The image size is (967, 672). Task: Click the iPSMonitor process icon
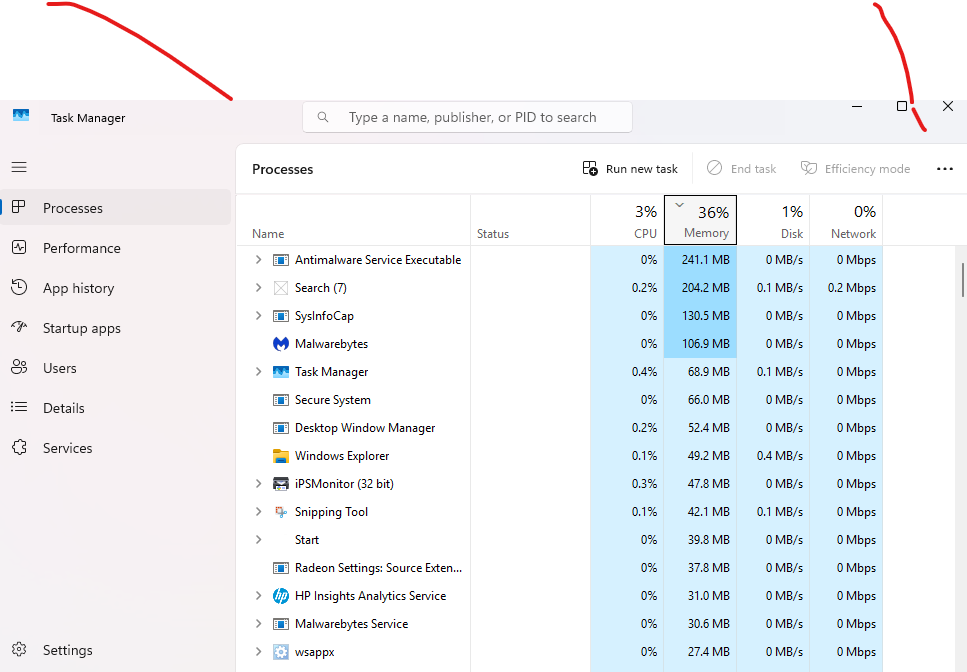click(x=281, y=484)
